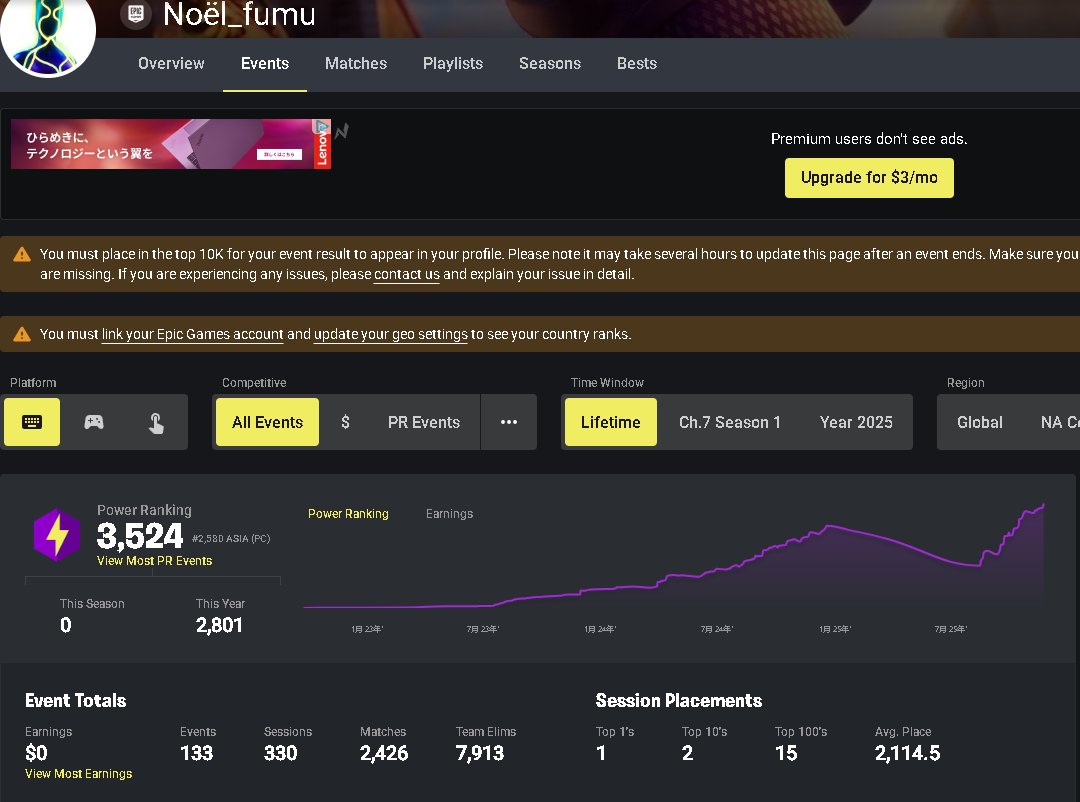
Task: Click the Noël_fumu profile avatar image
Action: (x=48, y=34)
